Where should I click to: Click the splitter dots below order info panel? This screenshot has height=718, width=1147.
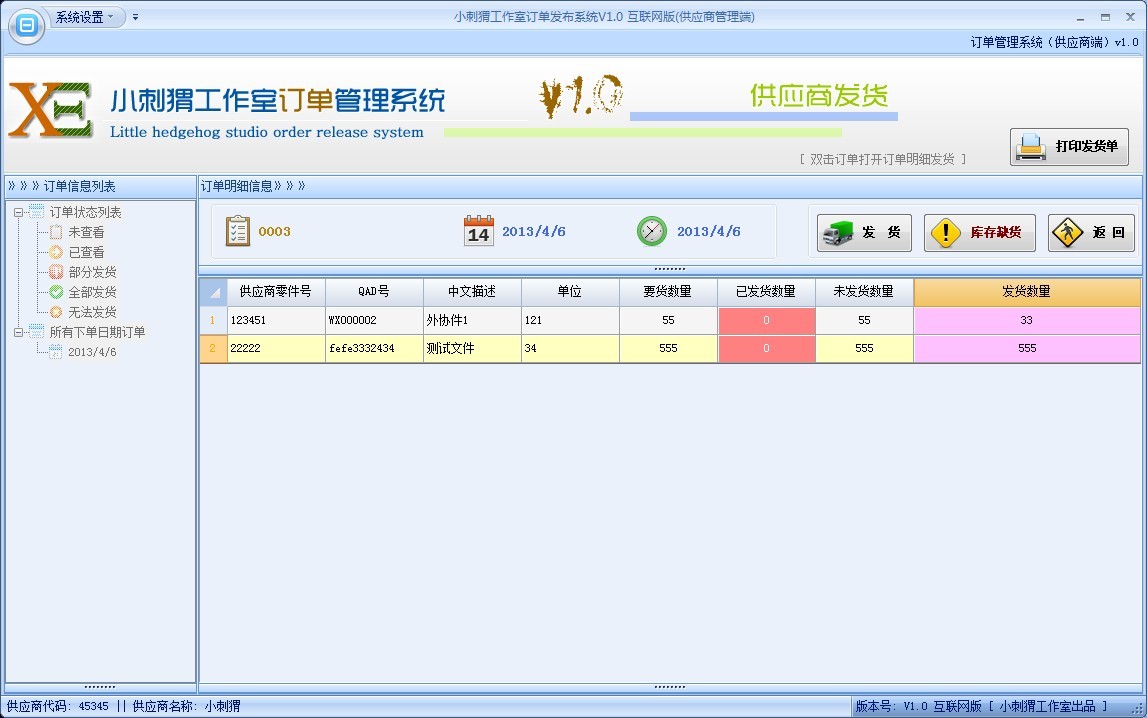[x=669, y=268]
